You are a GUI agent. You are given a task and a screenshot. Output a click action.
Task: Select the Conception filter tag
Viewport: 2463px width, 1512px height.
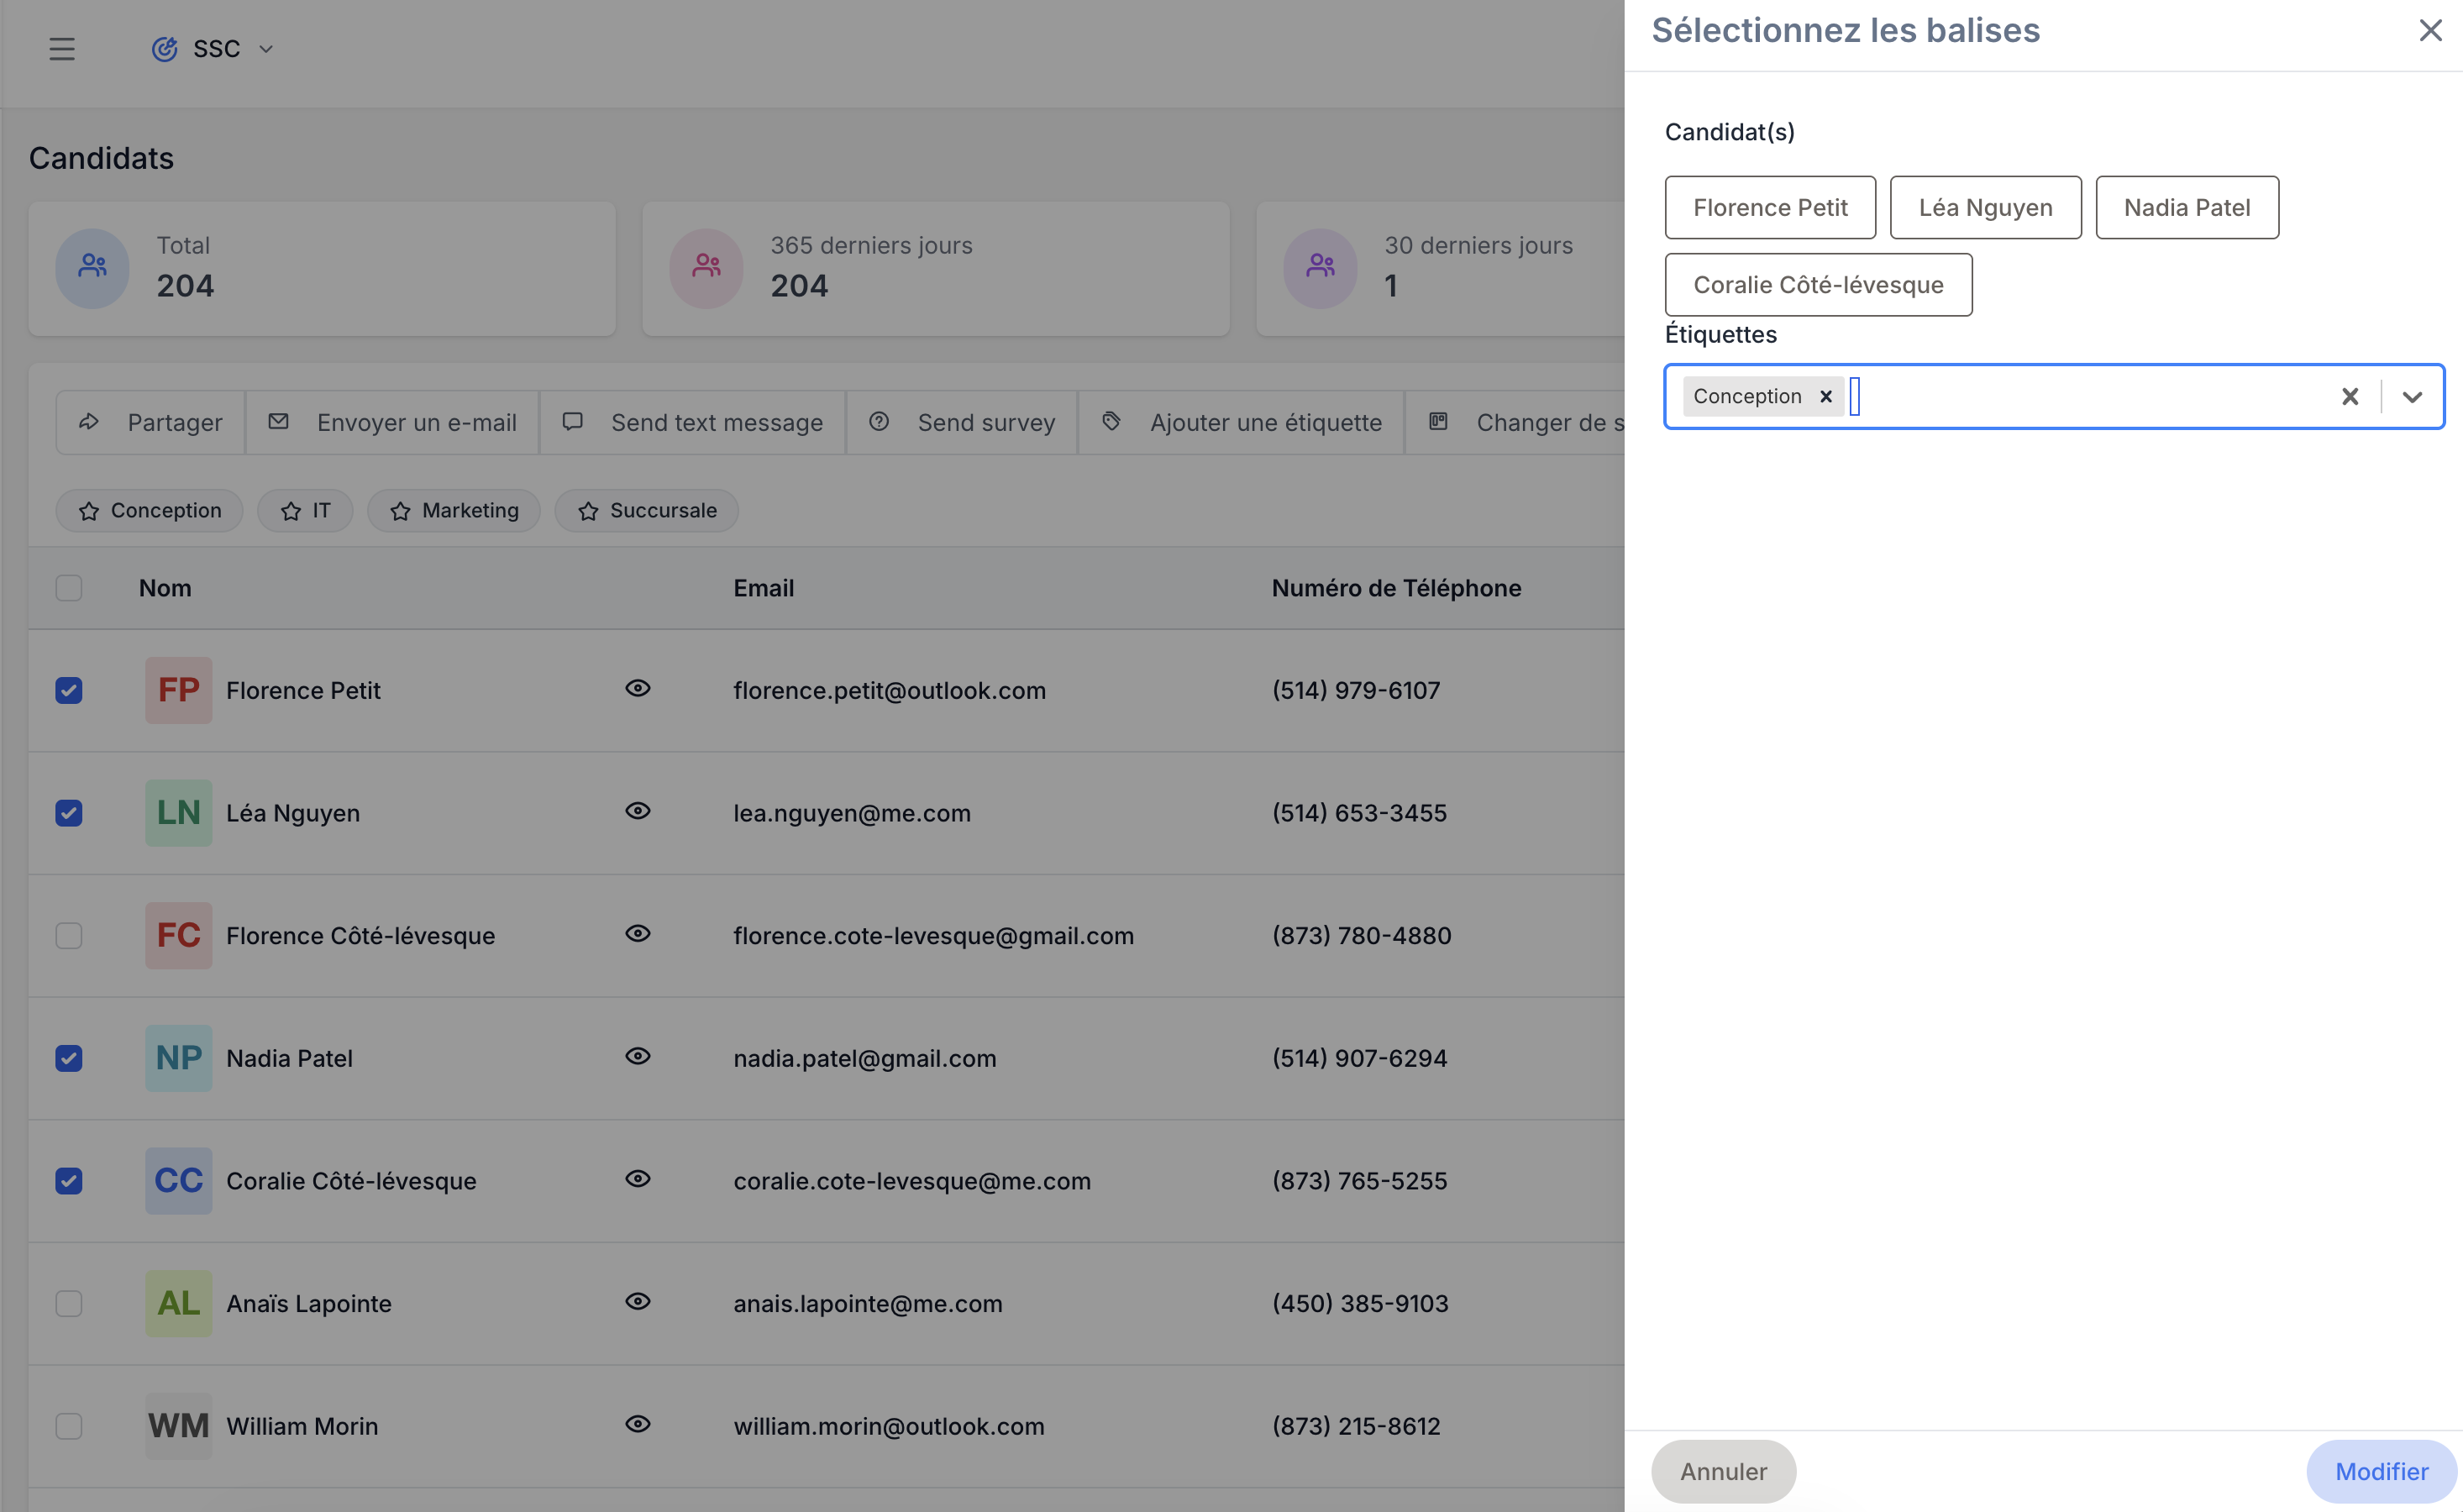click(150, 510)
